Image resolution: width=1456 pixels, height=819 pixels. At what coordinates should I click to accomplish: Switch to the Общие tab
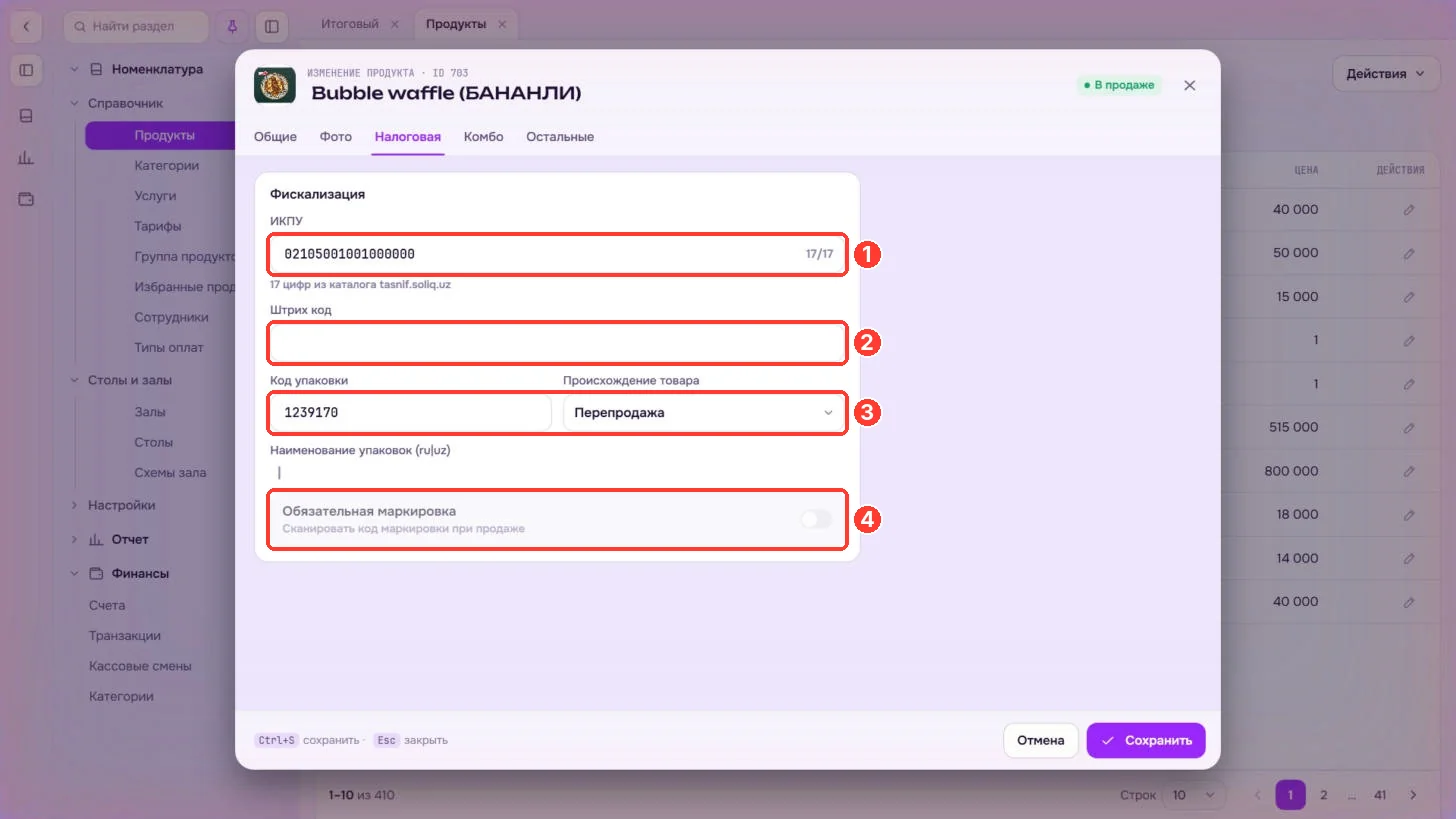[275, 137]
